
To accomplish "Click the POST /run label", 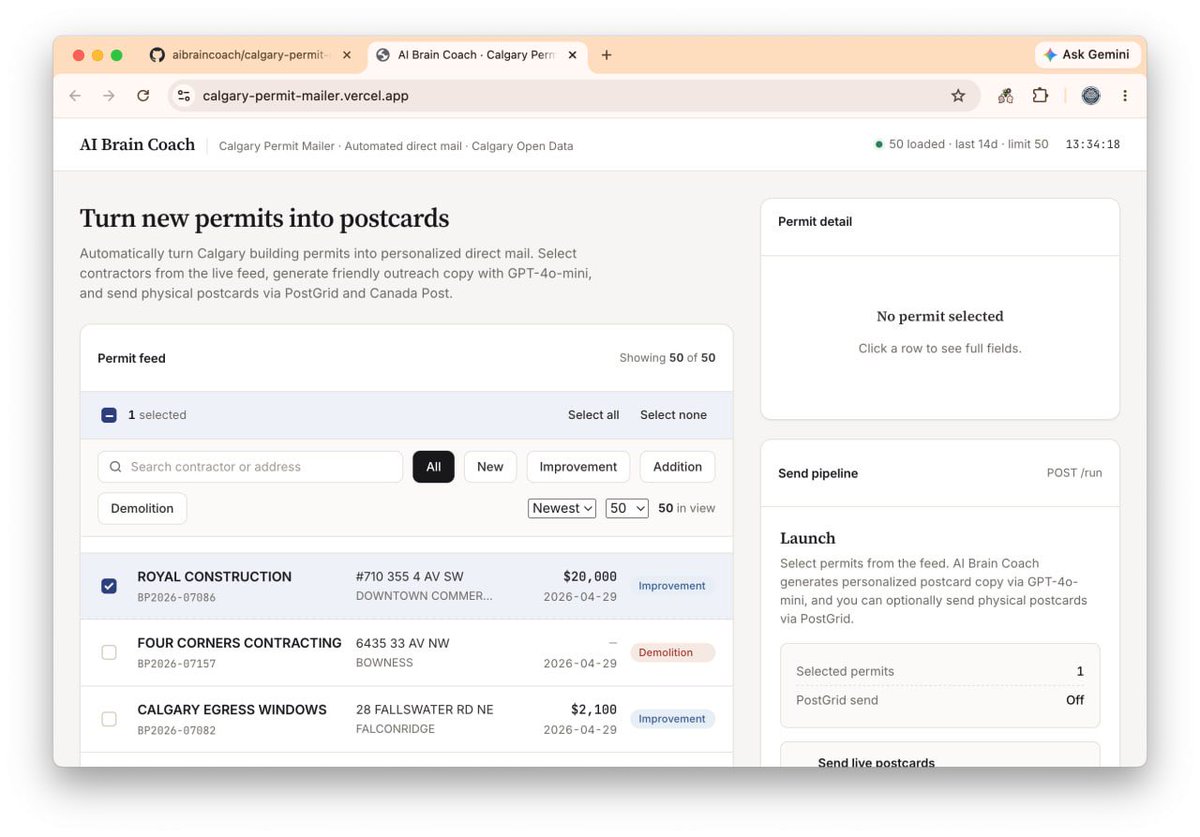I will pyautogui.click(x=1074, y=473).
